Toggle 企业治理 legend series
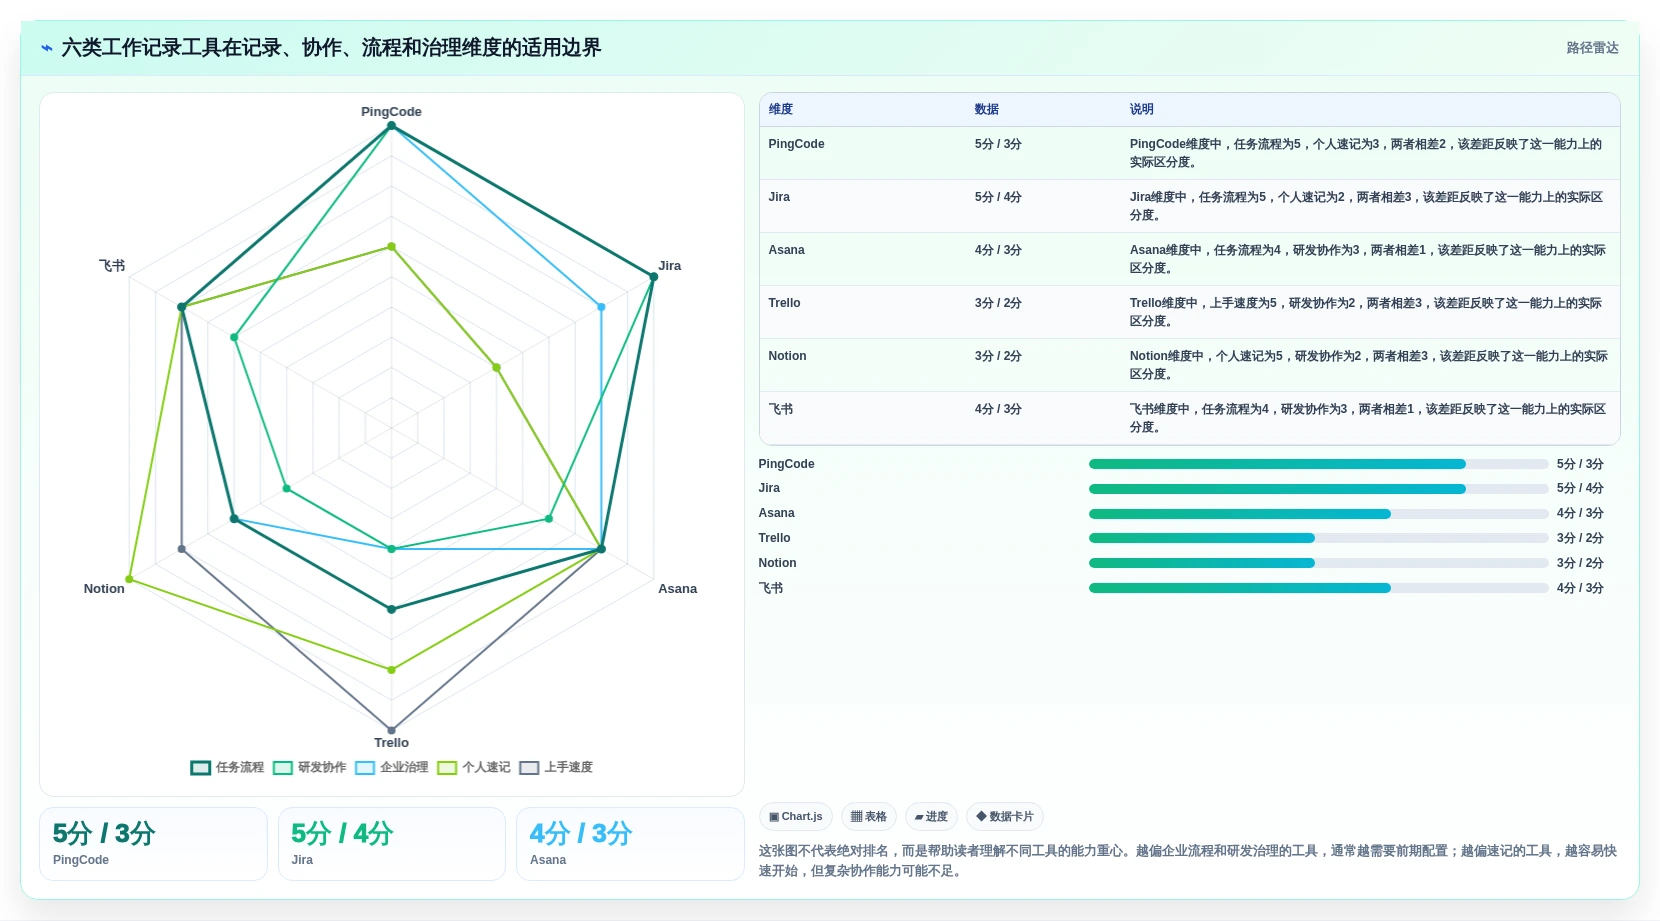1660x921 pixels. (391, 767)
